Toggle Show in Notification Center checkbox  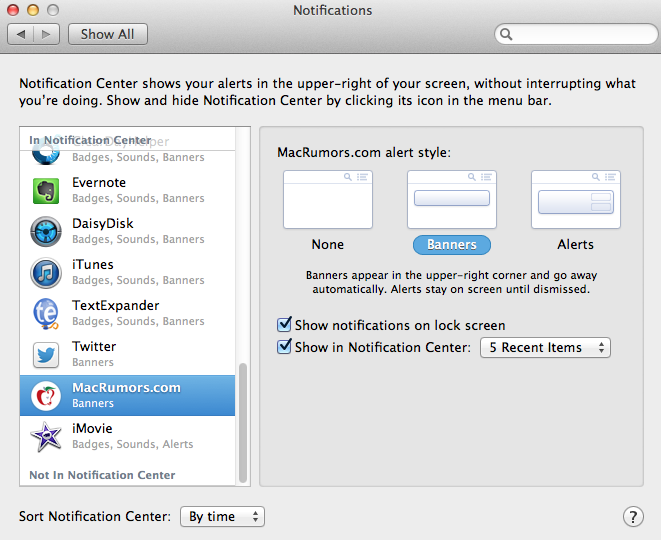284,347
